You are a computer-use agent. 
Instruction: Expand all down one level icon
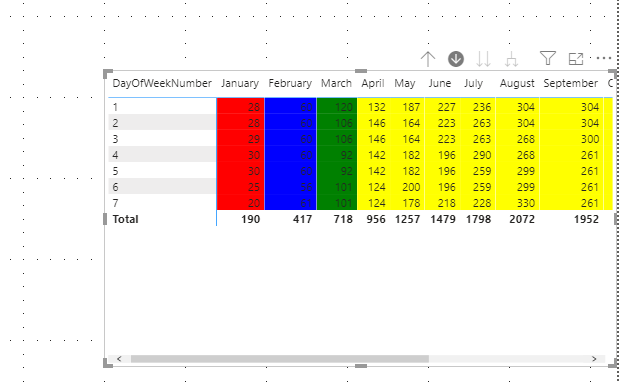[511, 59]
